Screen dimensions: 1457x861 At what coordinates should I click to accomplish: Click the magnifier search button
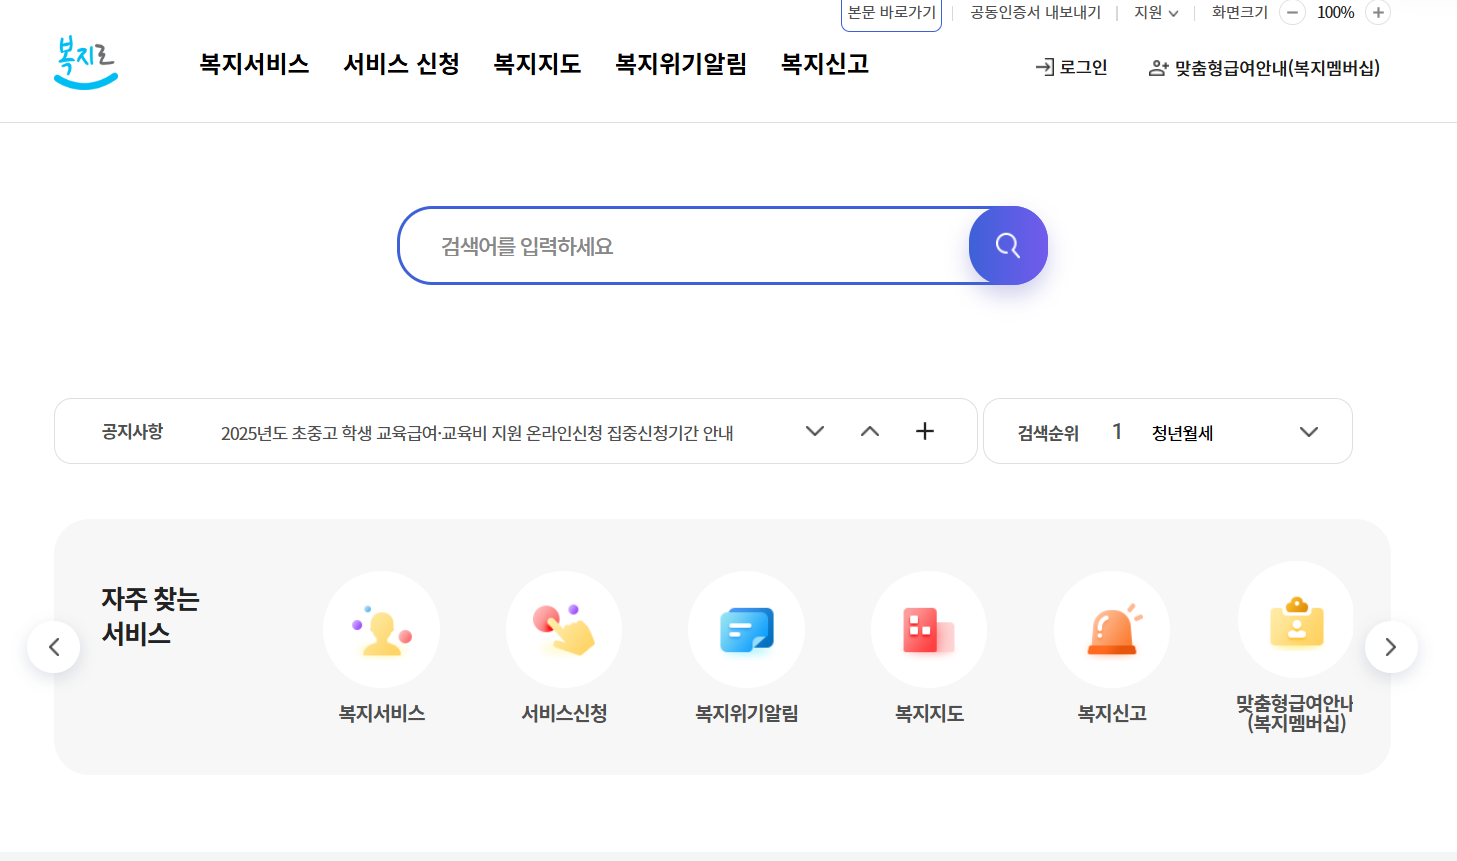point(1007,245)
